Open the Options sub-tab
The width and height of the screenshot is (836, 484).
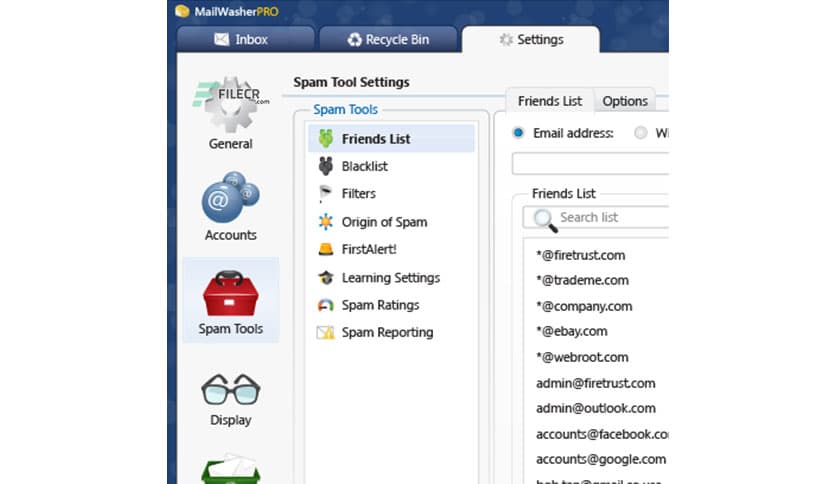625,101
